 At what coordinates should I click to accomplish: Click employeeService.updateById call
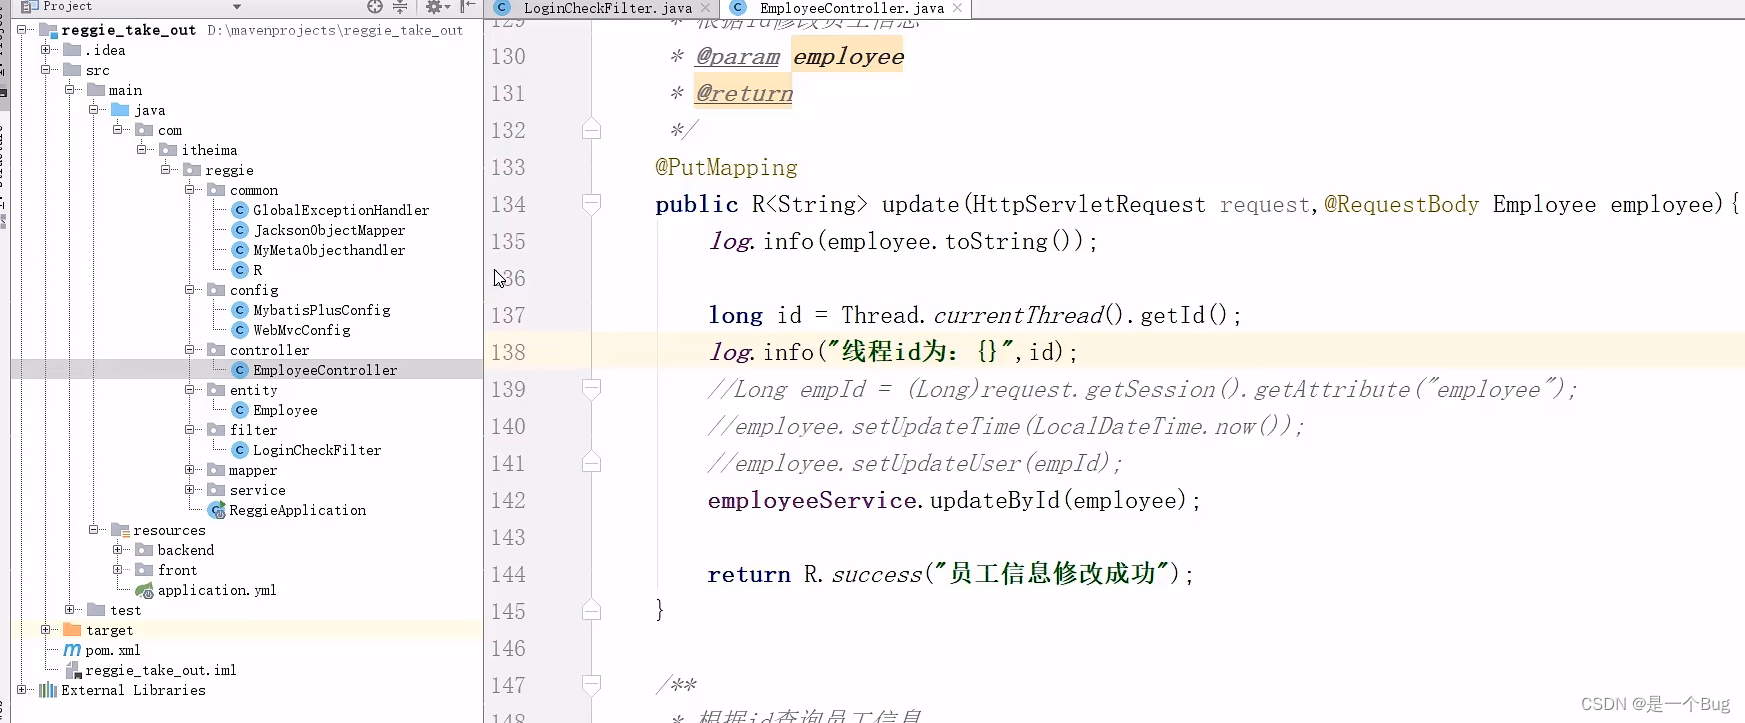[x=953, y=500]
